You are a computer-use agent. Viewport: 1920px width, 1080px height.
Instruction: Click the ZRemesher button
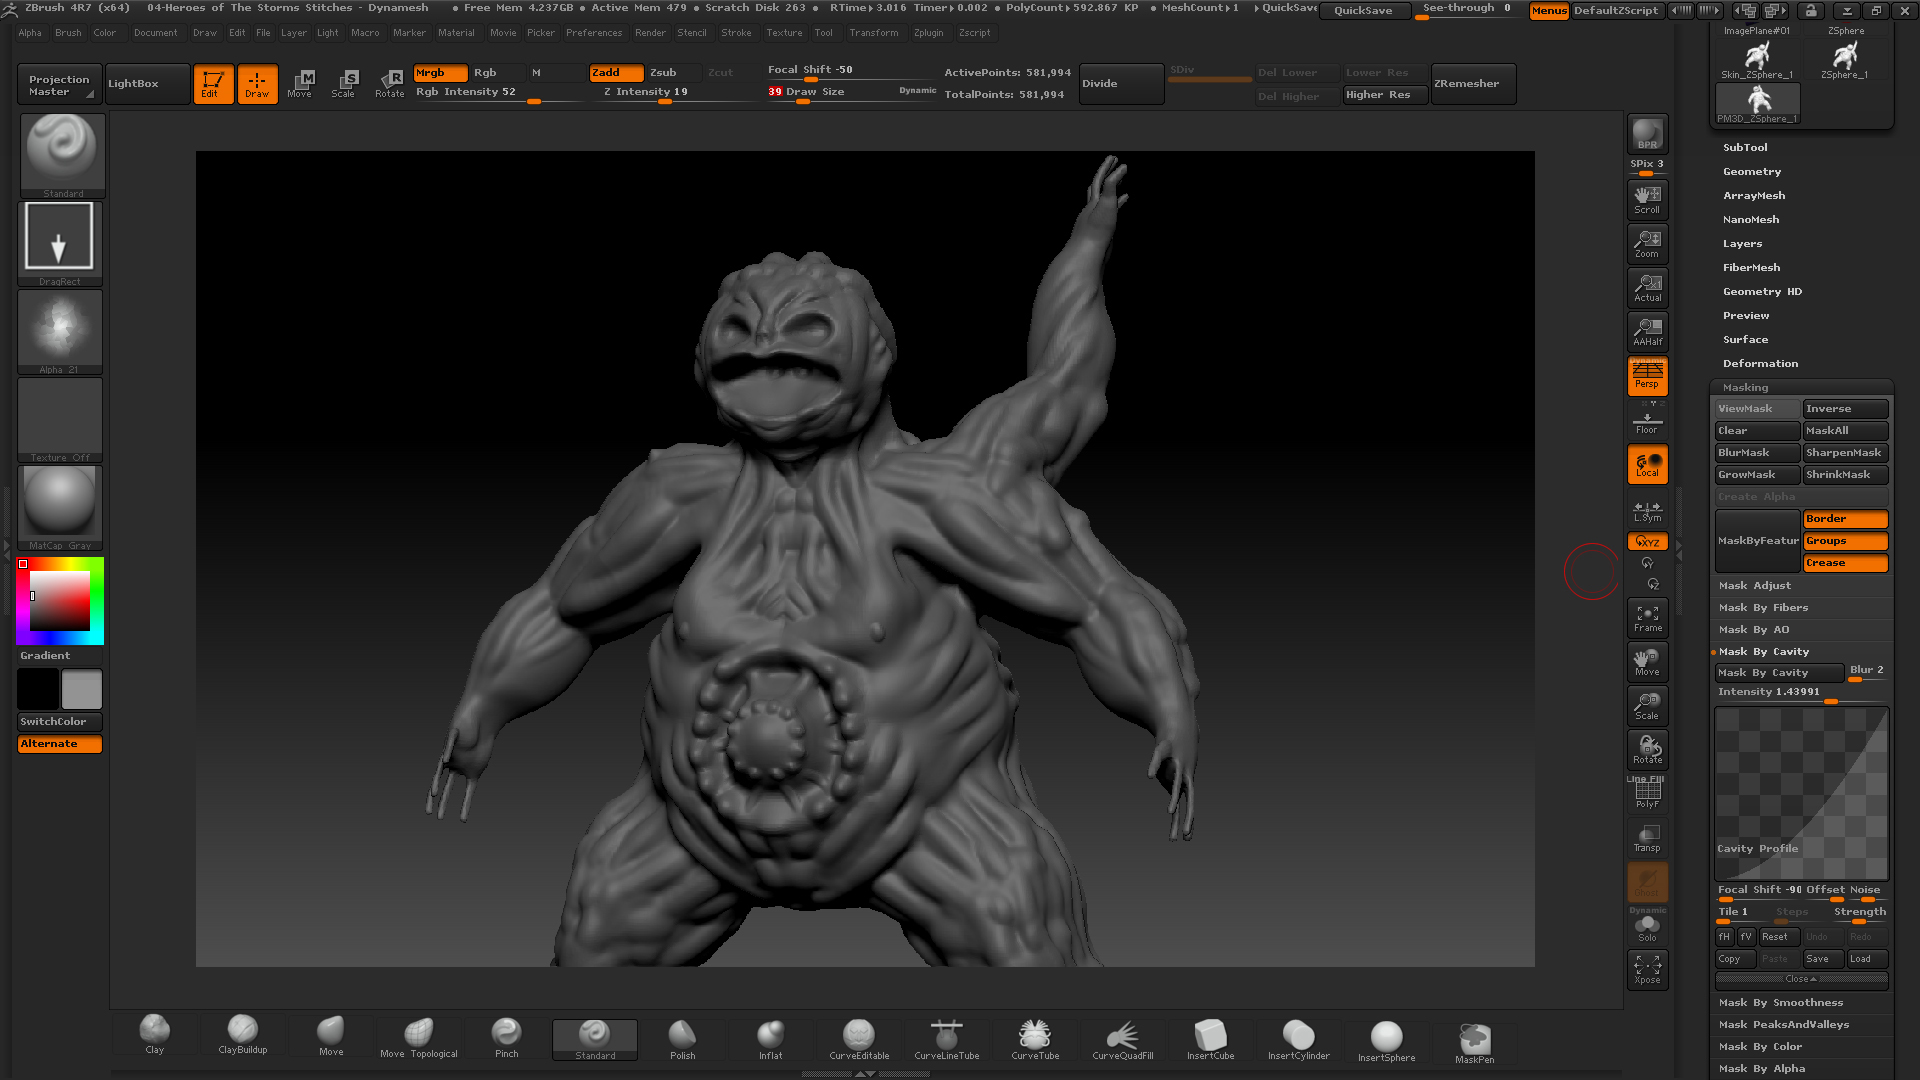[x=1474, y=84]
